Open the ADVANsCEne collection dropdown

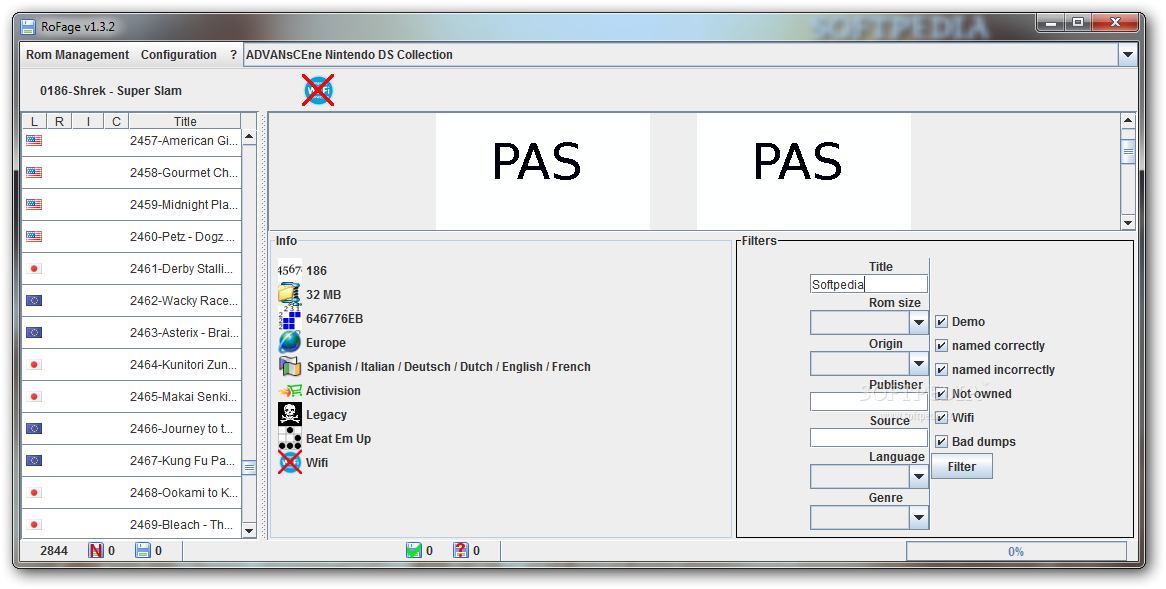[x=1127, y=54]
